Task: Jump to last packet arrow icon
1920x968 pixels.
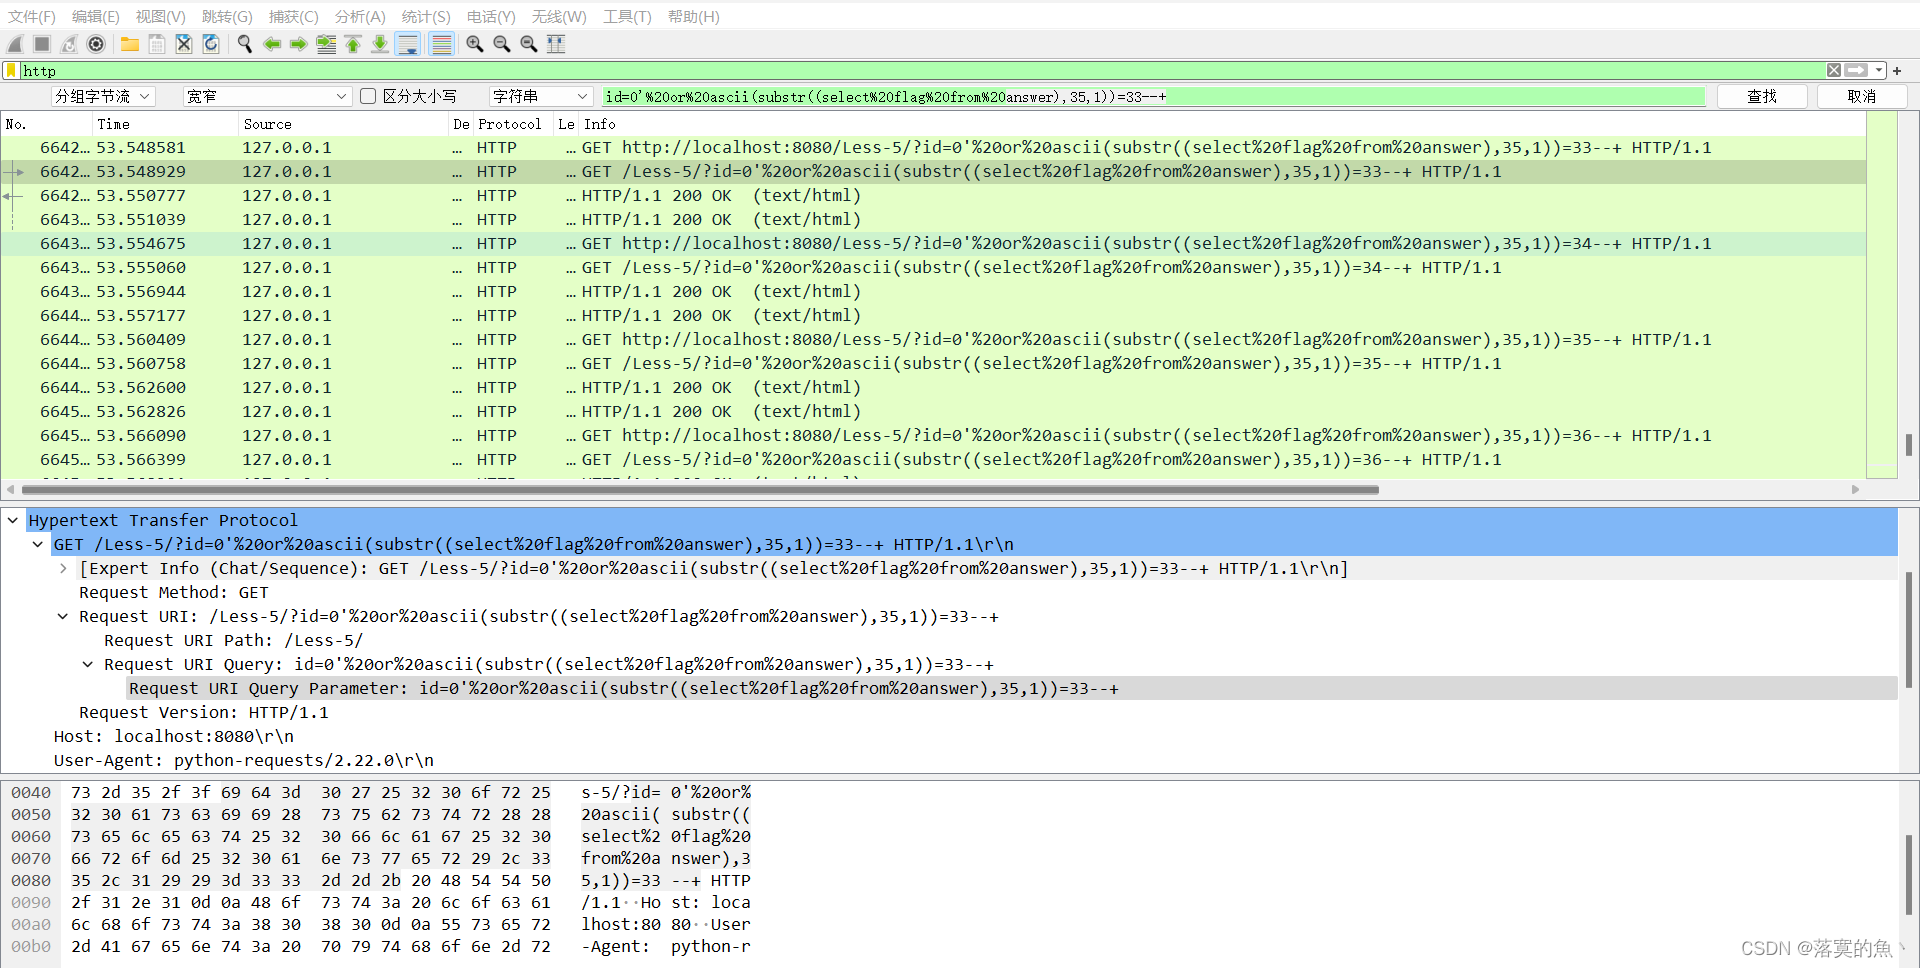Action: click(x=380, y=44)
